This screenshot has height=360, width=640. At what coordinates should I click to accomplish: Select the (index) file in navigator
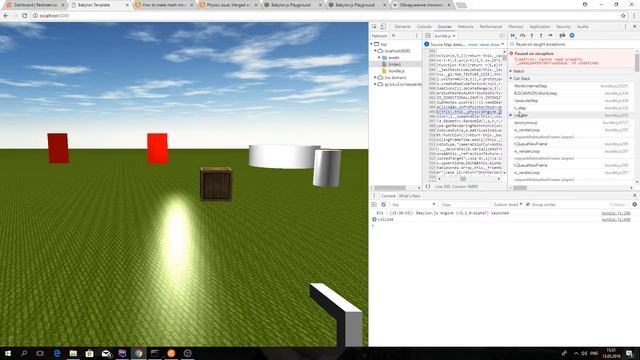point(394,64)
